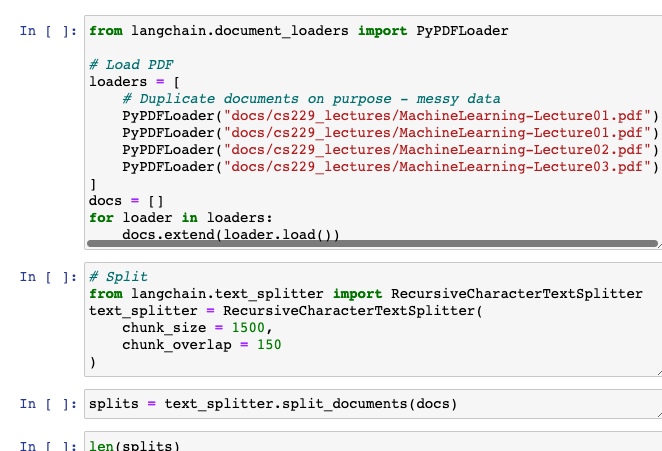662x451 pixels.
Task: Click the horizontal scrollbar in first cell
Action: pyautogui.click(x=372, y=244)
